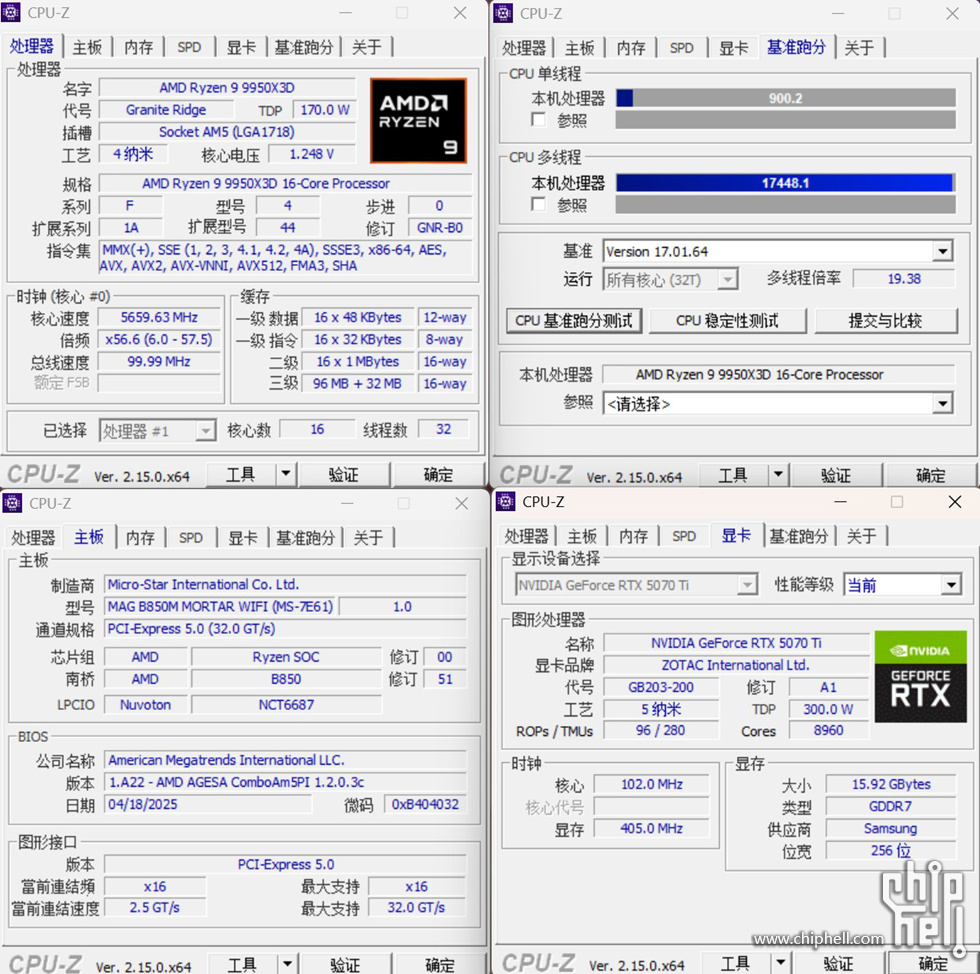The height and width of the screenshot is (974, 980).
Task: Click the 三级 cache value 96 MB + 32 MB
Action: [358, 383]
